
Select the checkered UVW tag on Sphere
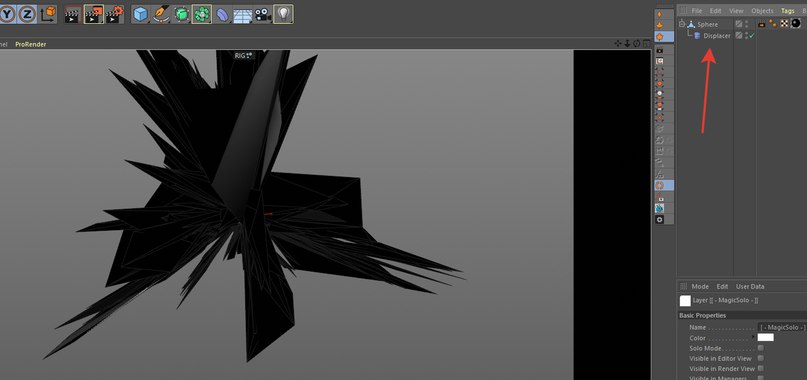click(784, 24)
